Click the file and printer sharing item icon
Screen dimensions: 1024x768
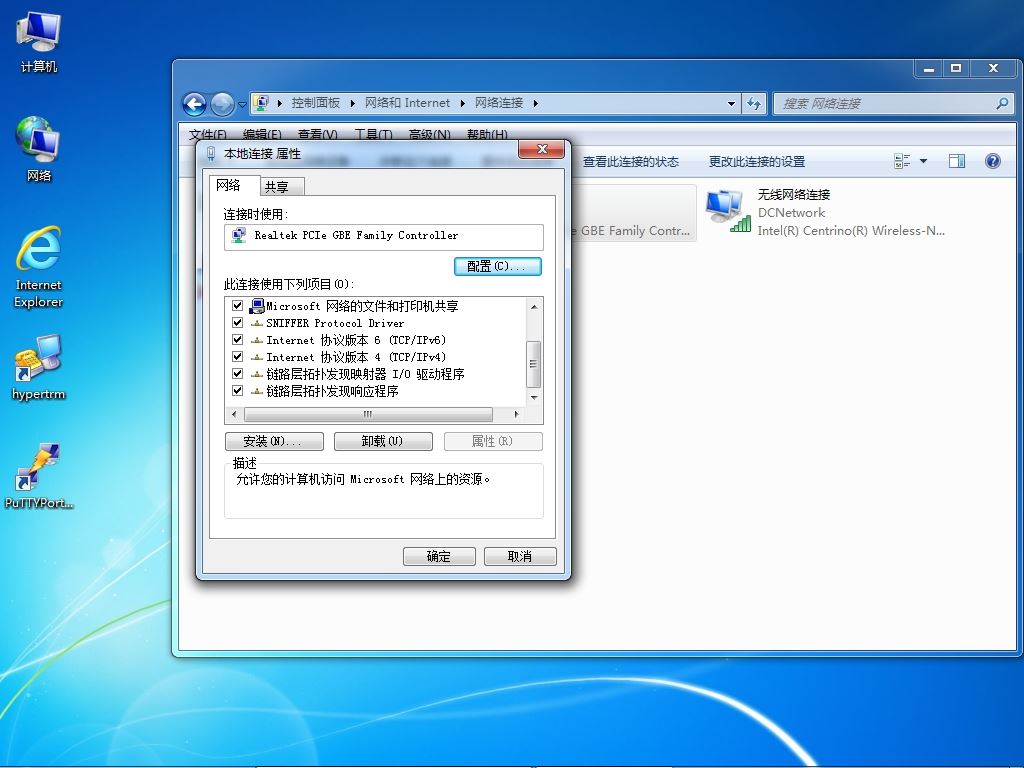pos(257,306)
